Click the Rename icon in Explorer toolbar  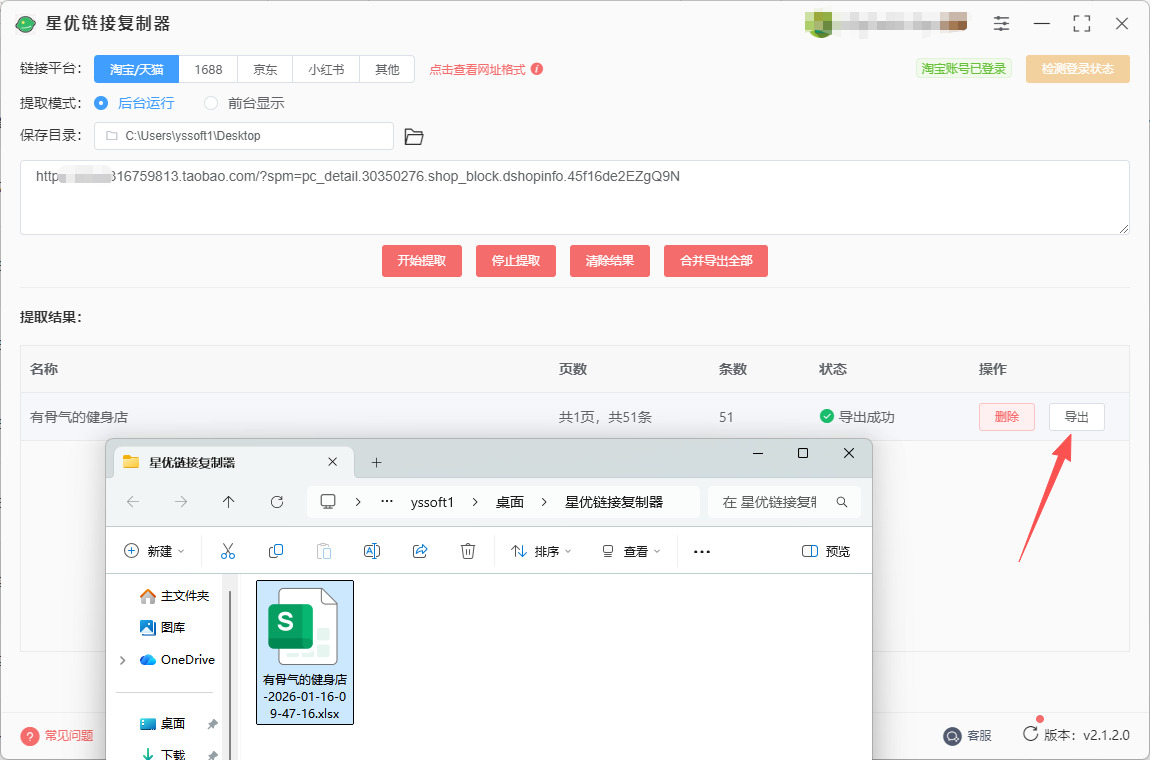pyautogui.click(x=372, y=551)
